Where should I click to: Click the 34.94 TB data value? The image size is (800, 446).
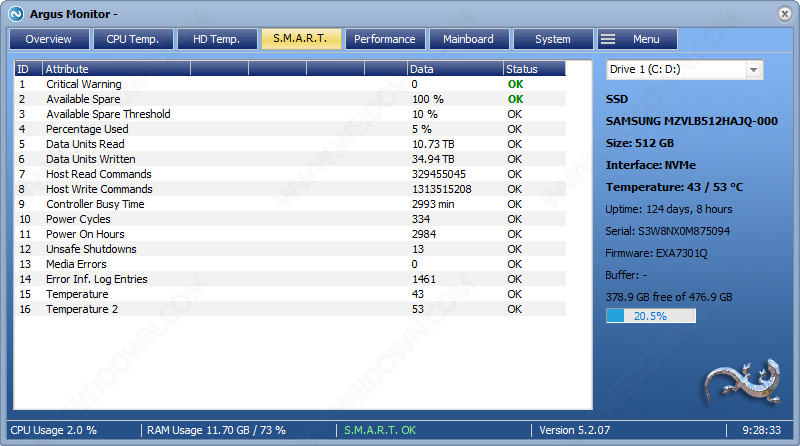pyautogui.click(x=433, y=159)
